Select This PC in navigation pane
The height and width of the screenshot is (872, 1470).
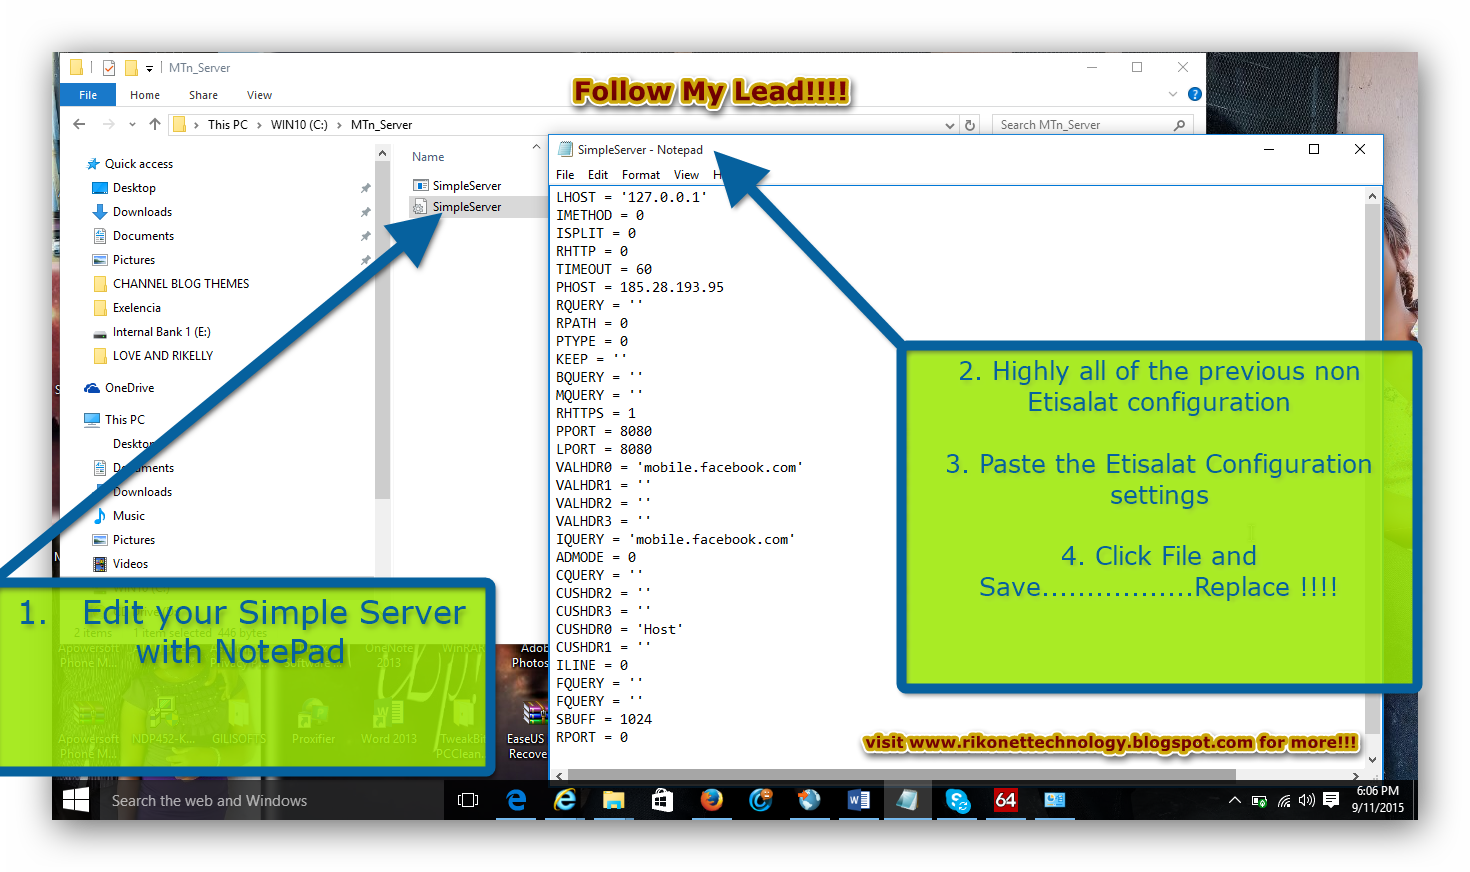[125, 420]
